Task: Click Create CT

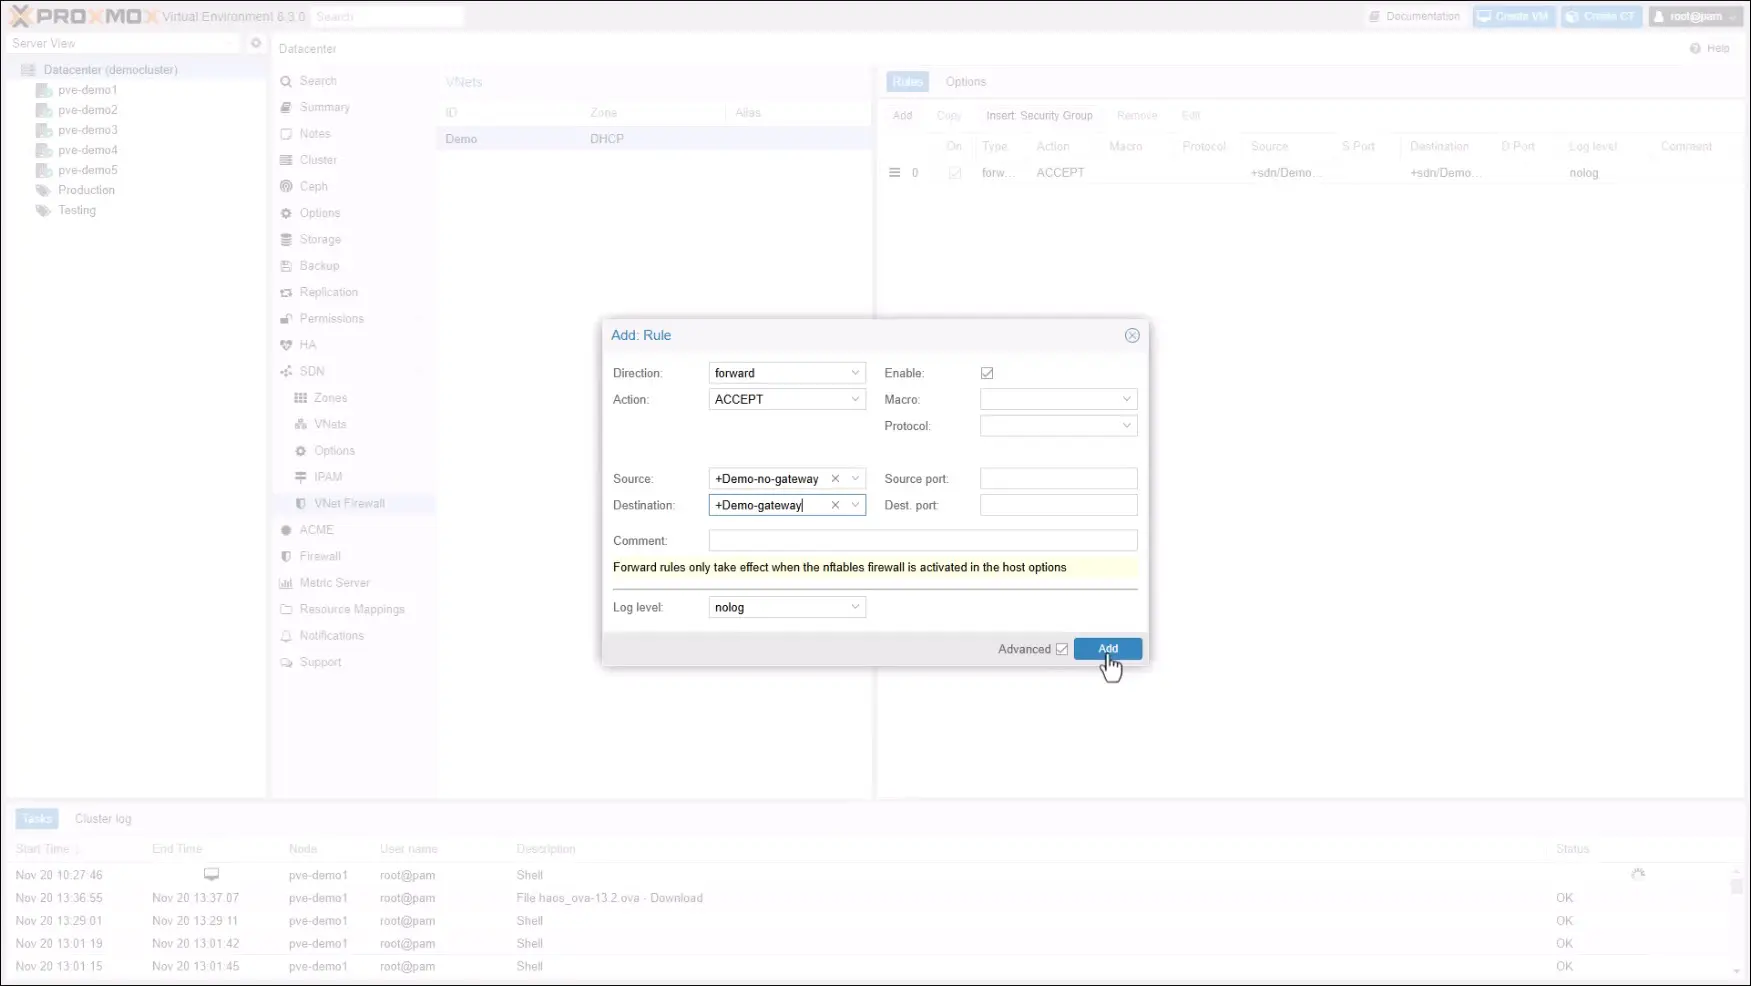Action: [1602, 17]
